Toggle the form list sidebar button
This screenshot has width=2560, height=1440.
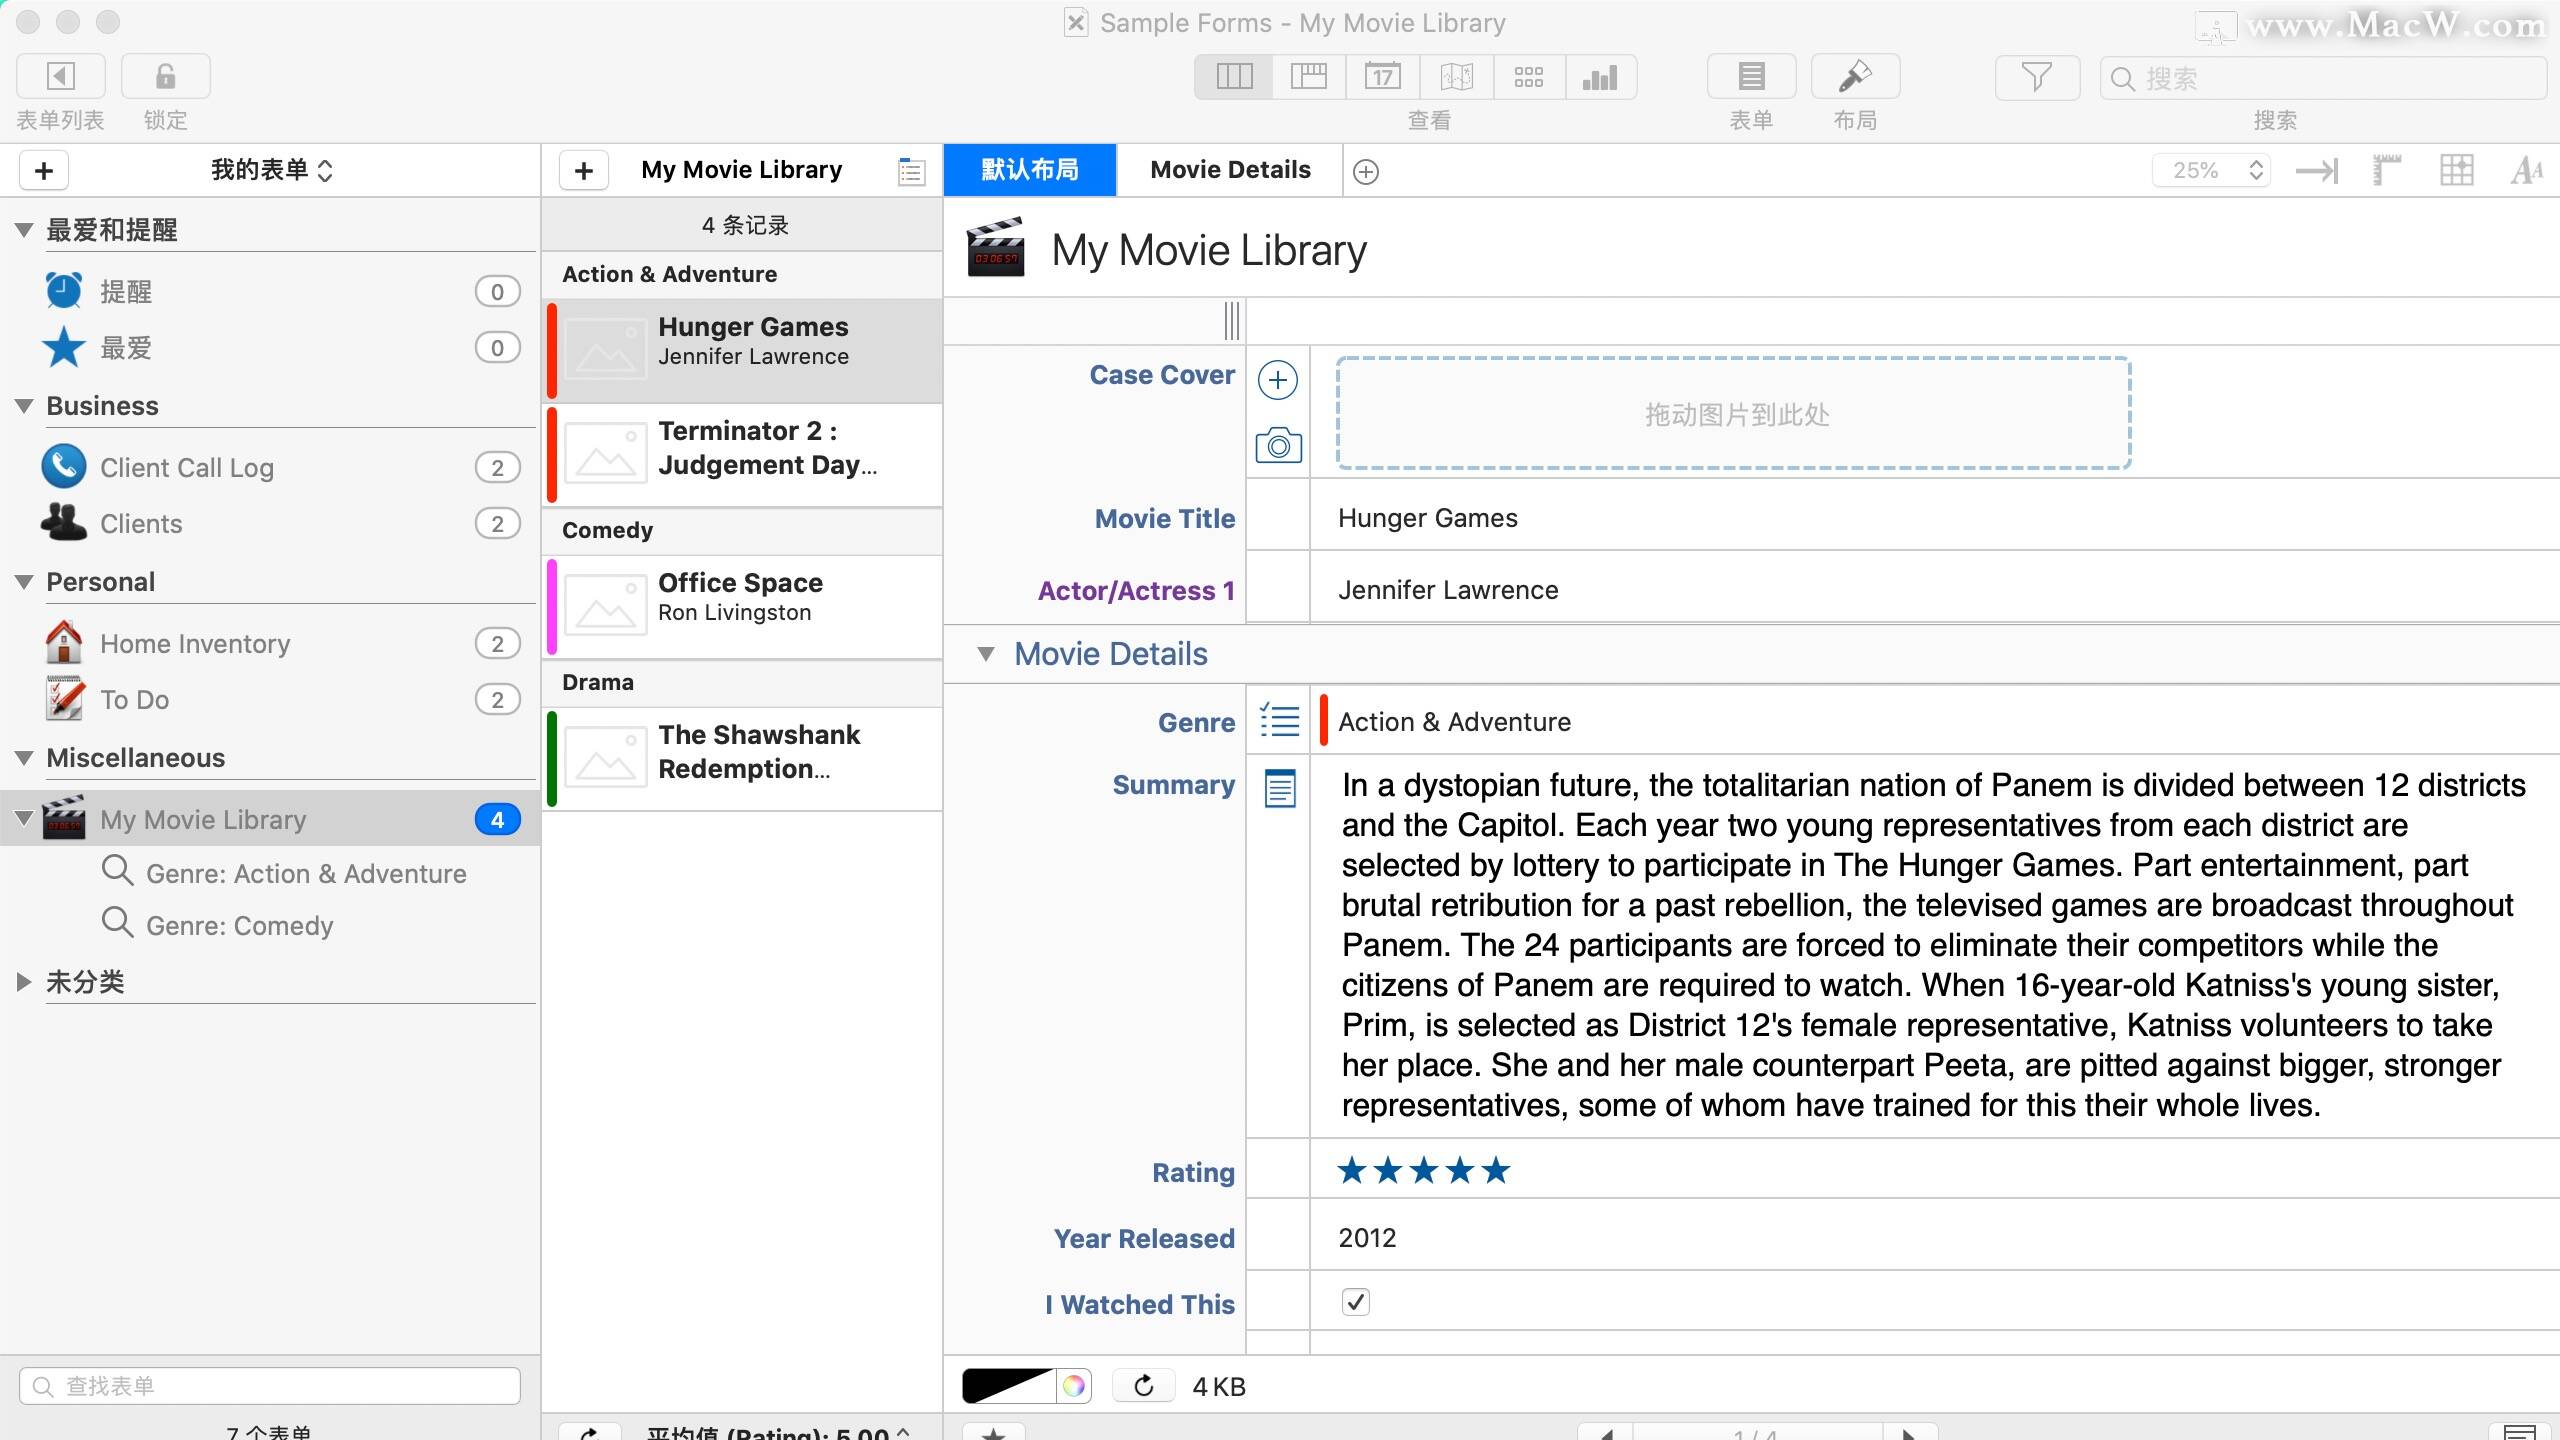(61, 76)
